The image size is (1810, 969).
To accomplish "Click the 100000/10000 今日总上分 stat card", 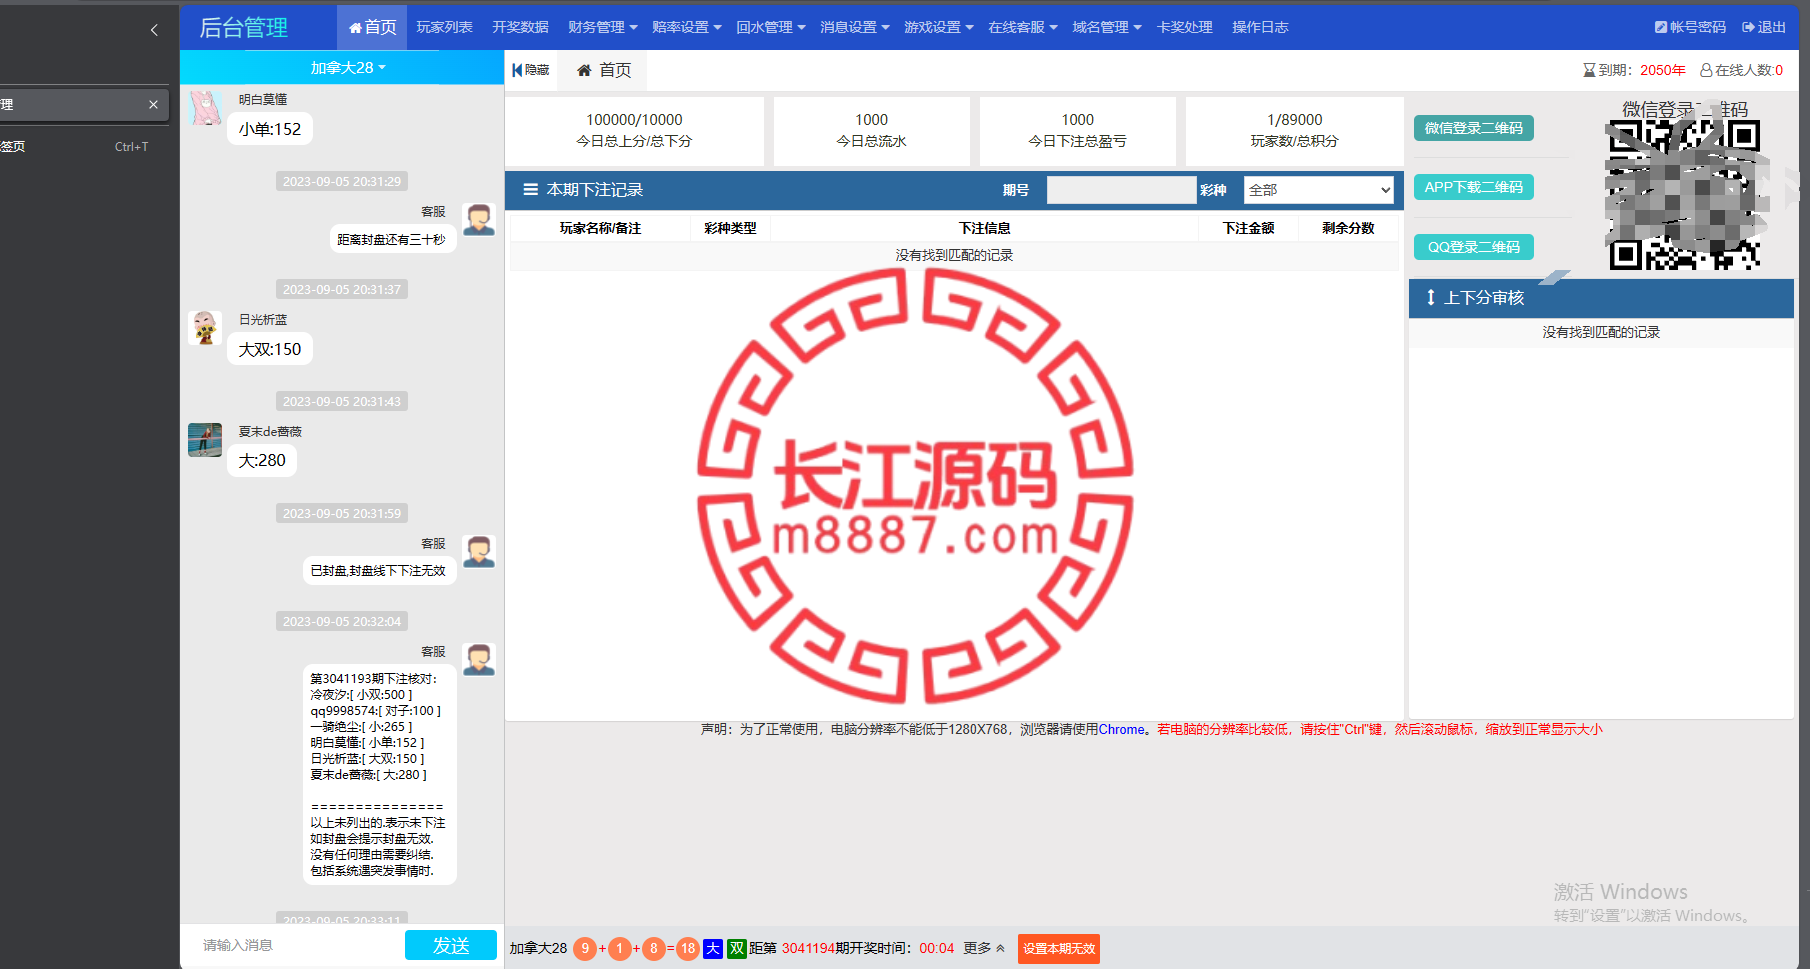I will tap(634, 131).
